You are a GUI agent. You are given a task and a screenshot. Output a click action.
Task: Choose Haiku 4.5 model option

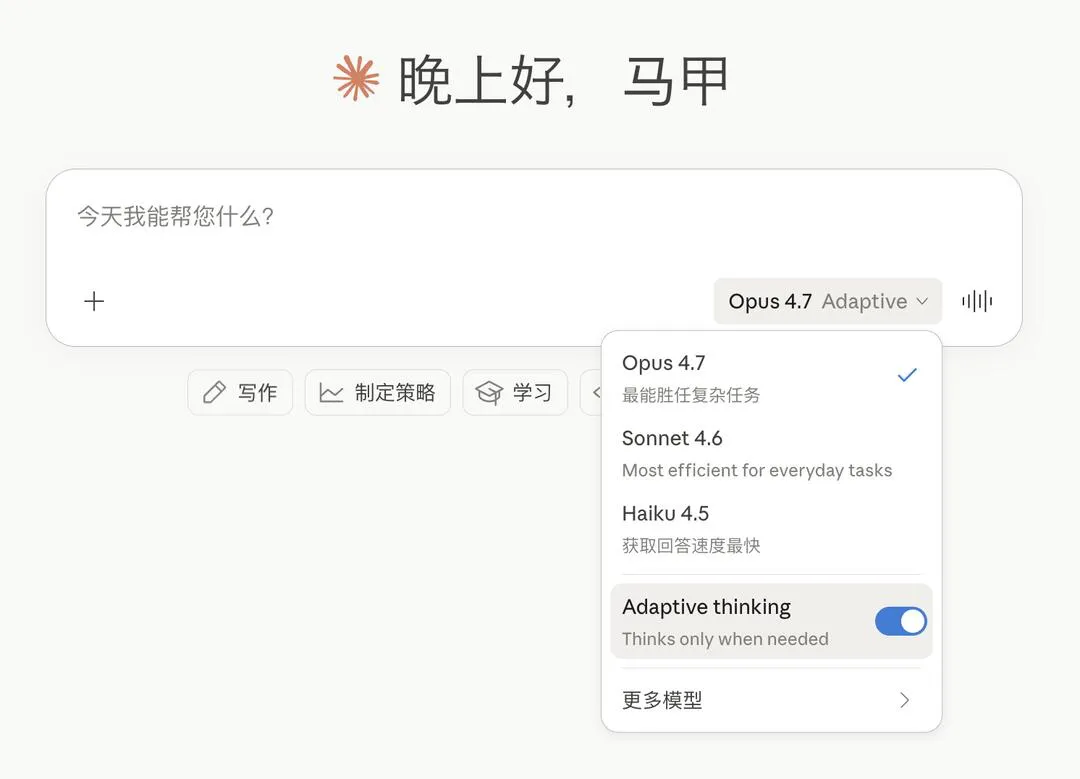tap(771, 528)
